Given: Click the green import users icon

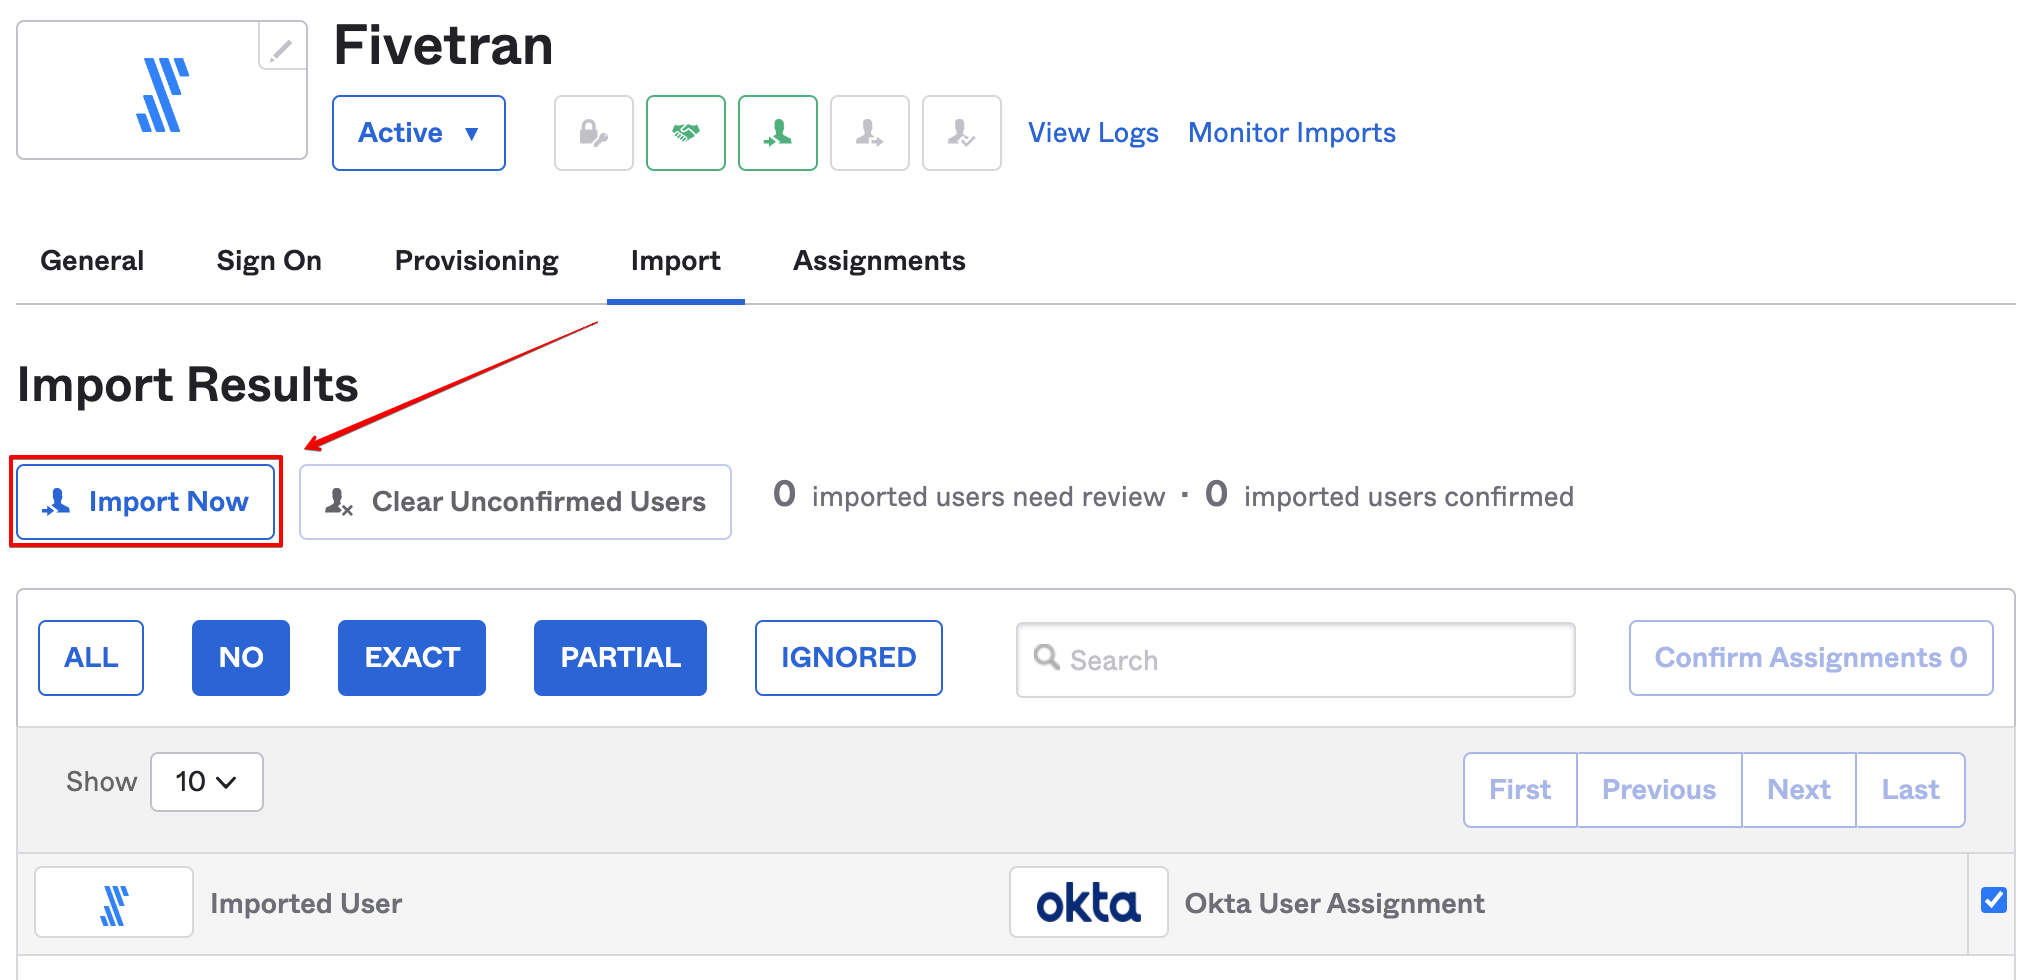Looking at the screenshot, I should [x=778, y=133].
